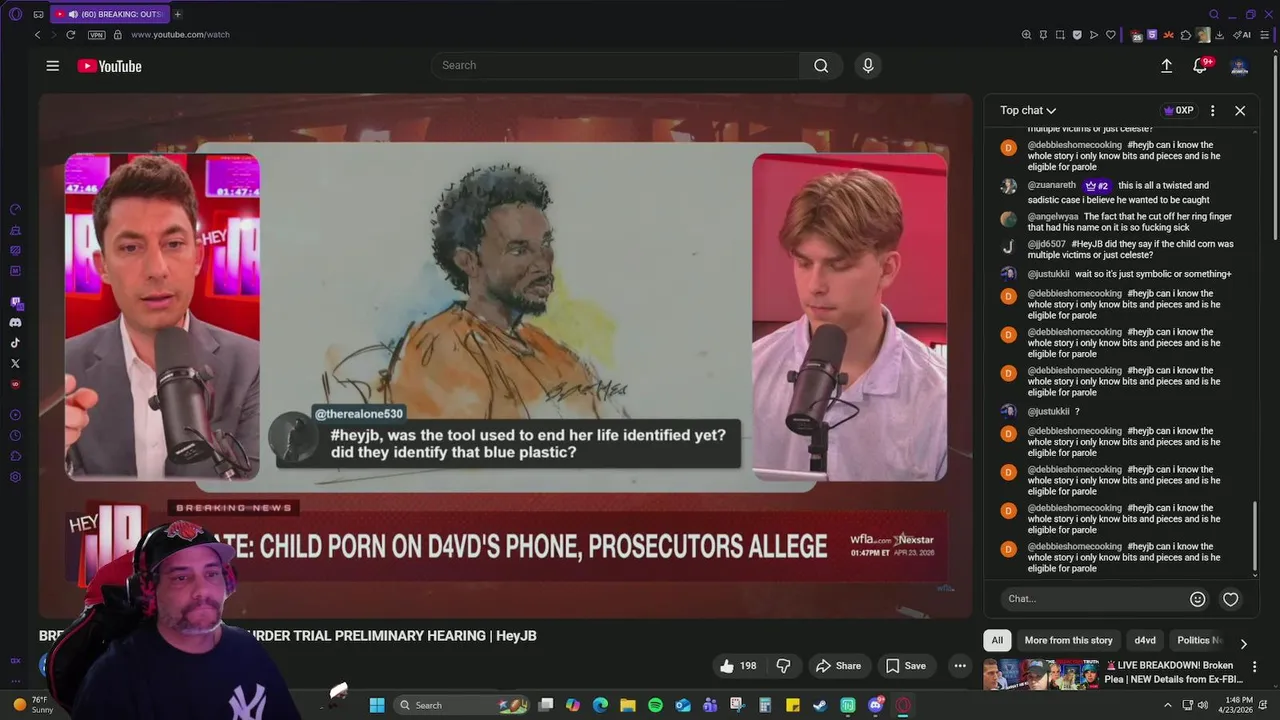
Task: Click the YouTube search magnifier button
Action: pyautogui.click(x=821, y=66)
